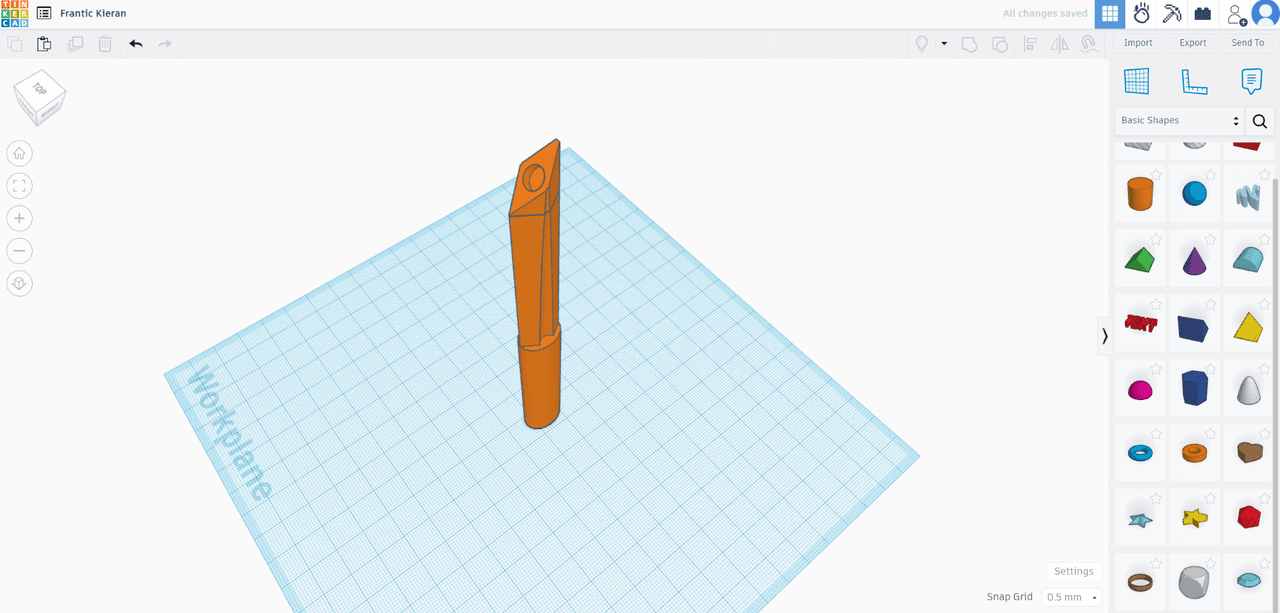Screen dimensions: 1280x613
Task: Open the Blocks pickaxe icon
Action: click(1172, 14)
